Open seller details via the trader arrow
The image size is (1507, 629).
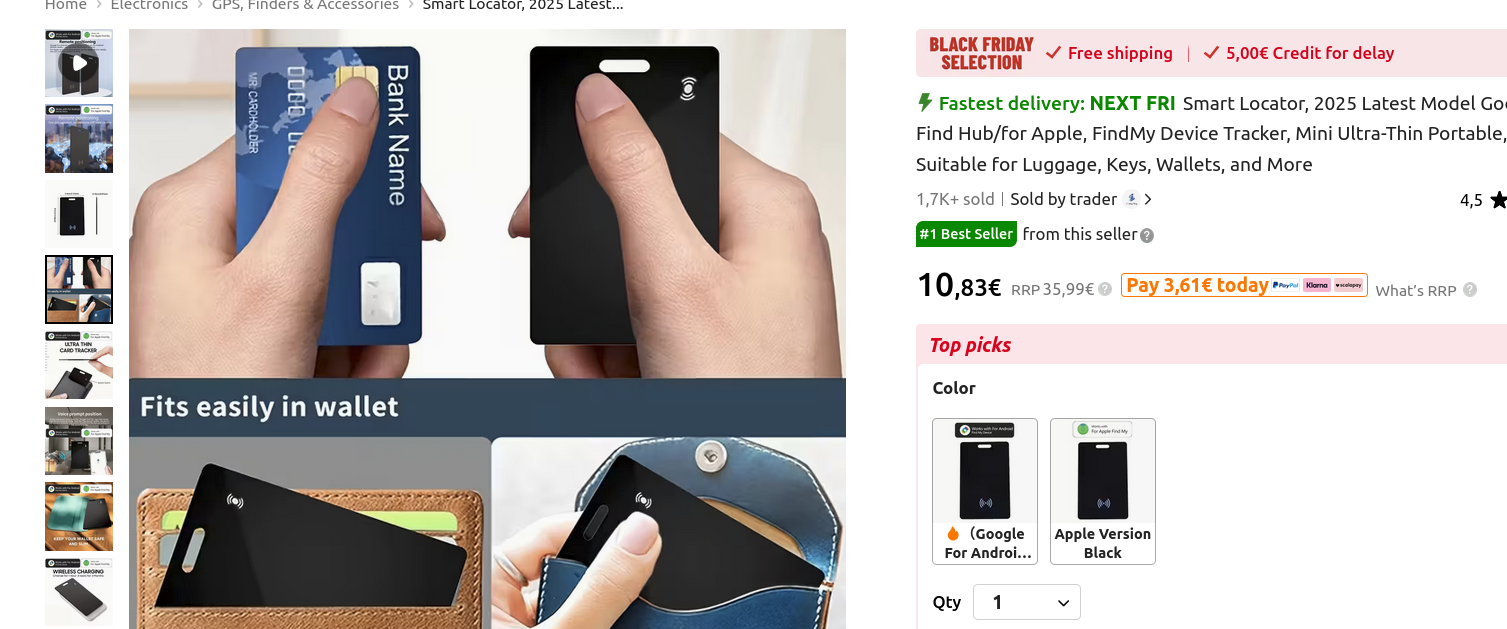click(1148, 199)
